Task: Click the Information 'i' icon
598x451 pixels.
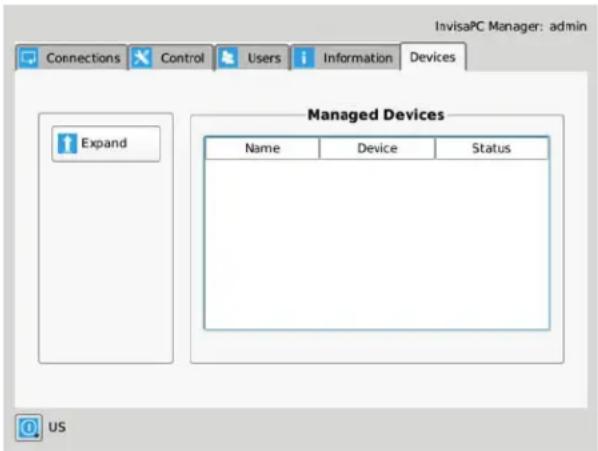Action: 304,58
